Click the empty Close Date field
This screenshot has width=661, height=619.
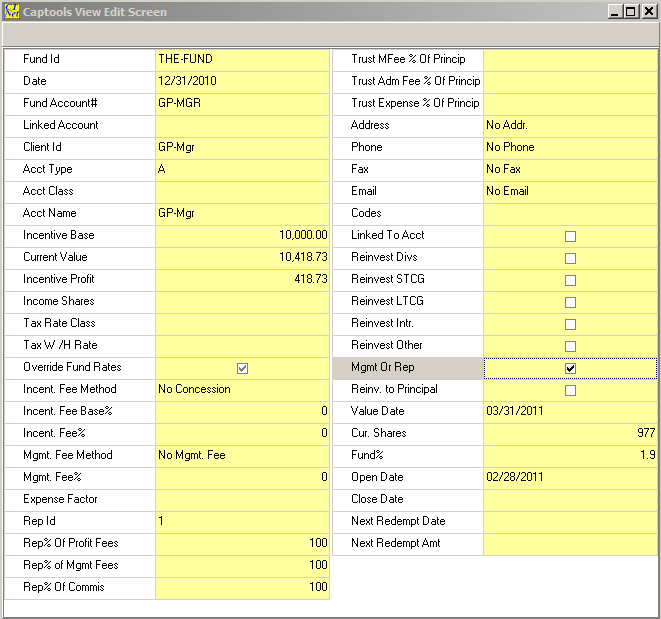pos(570,499)
